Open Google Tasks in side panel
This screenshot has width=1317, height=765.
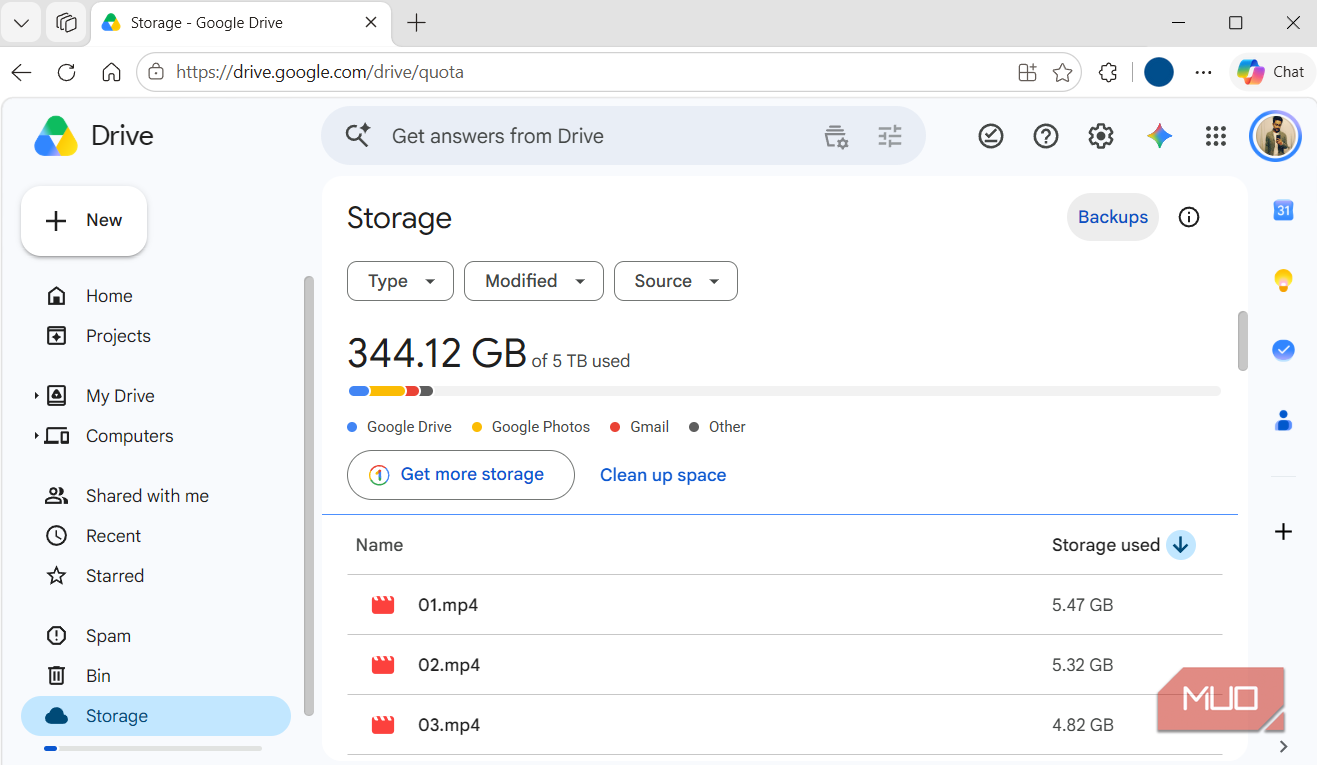point(1284,350)
